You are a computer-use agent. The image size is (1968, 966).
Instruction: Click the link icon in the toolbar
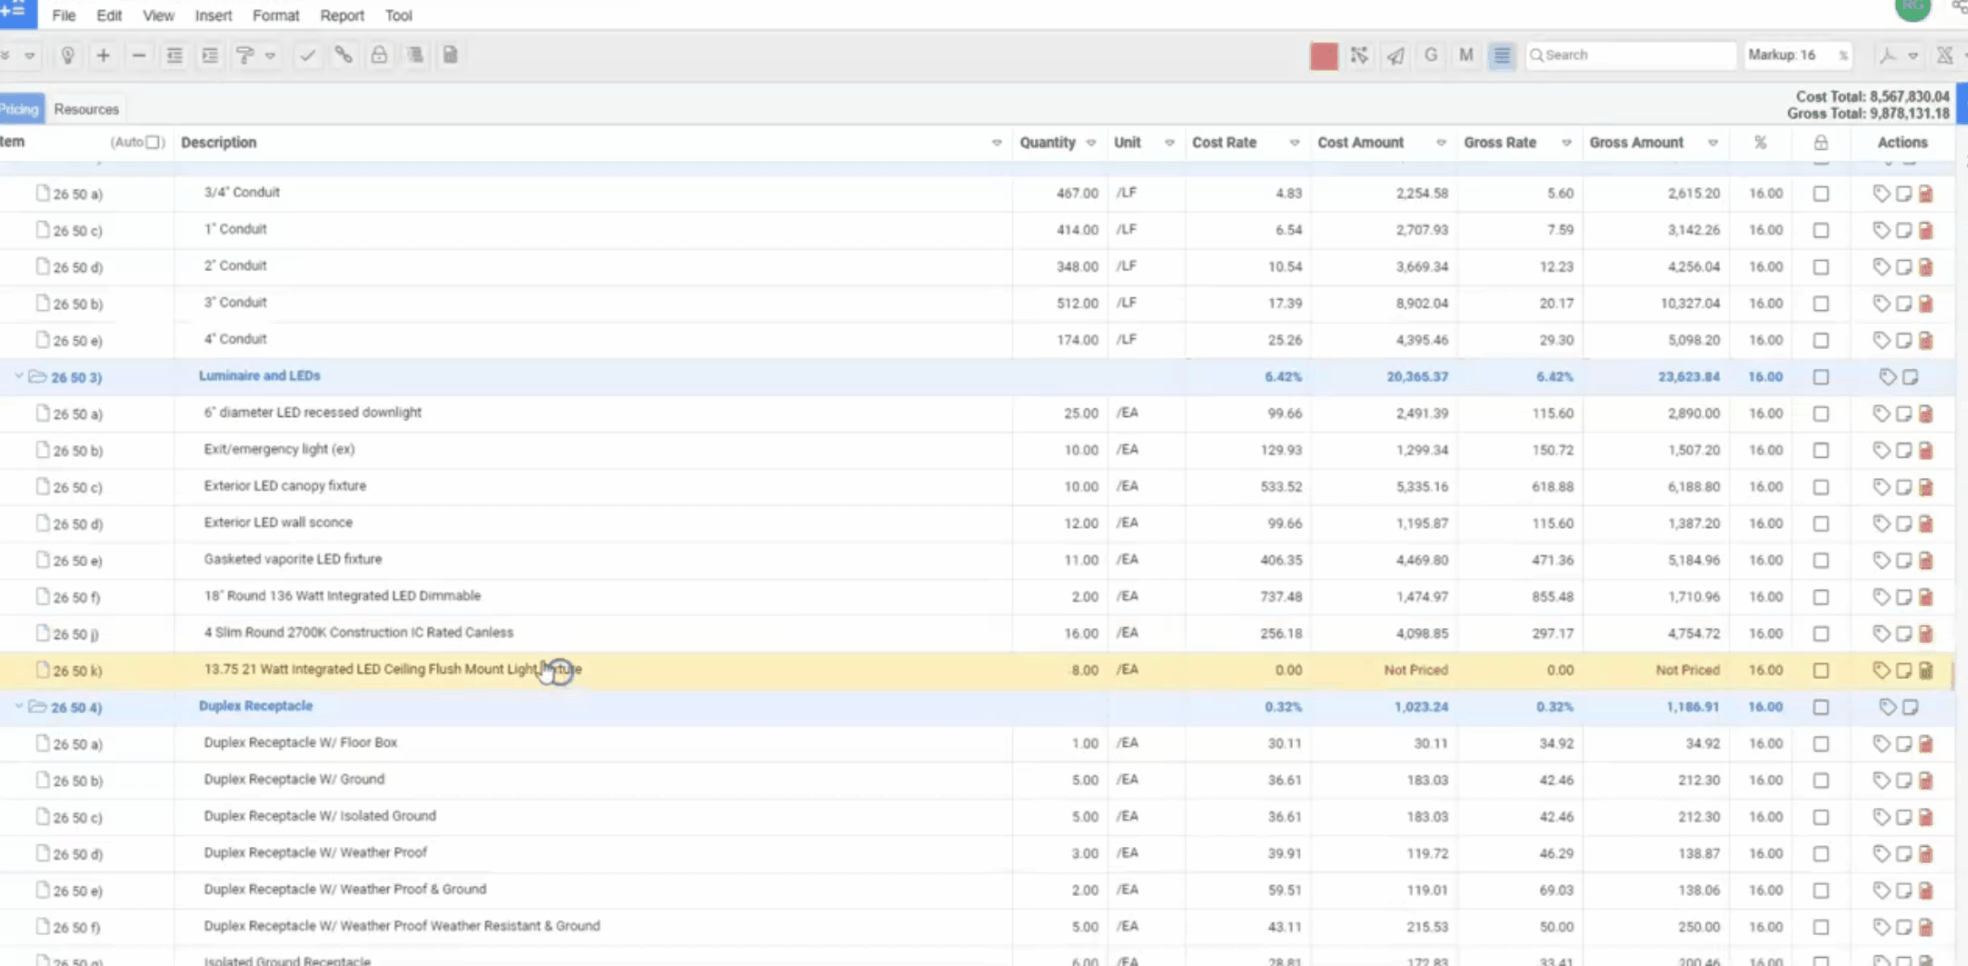pyautogui.click(x=343, y=55)
